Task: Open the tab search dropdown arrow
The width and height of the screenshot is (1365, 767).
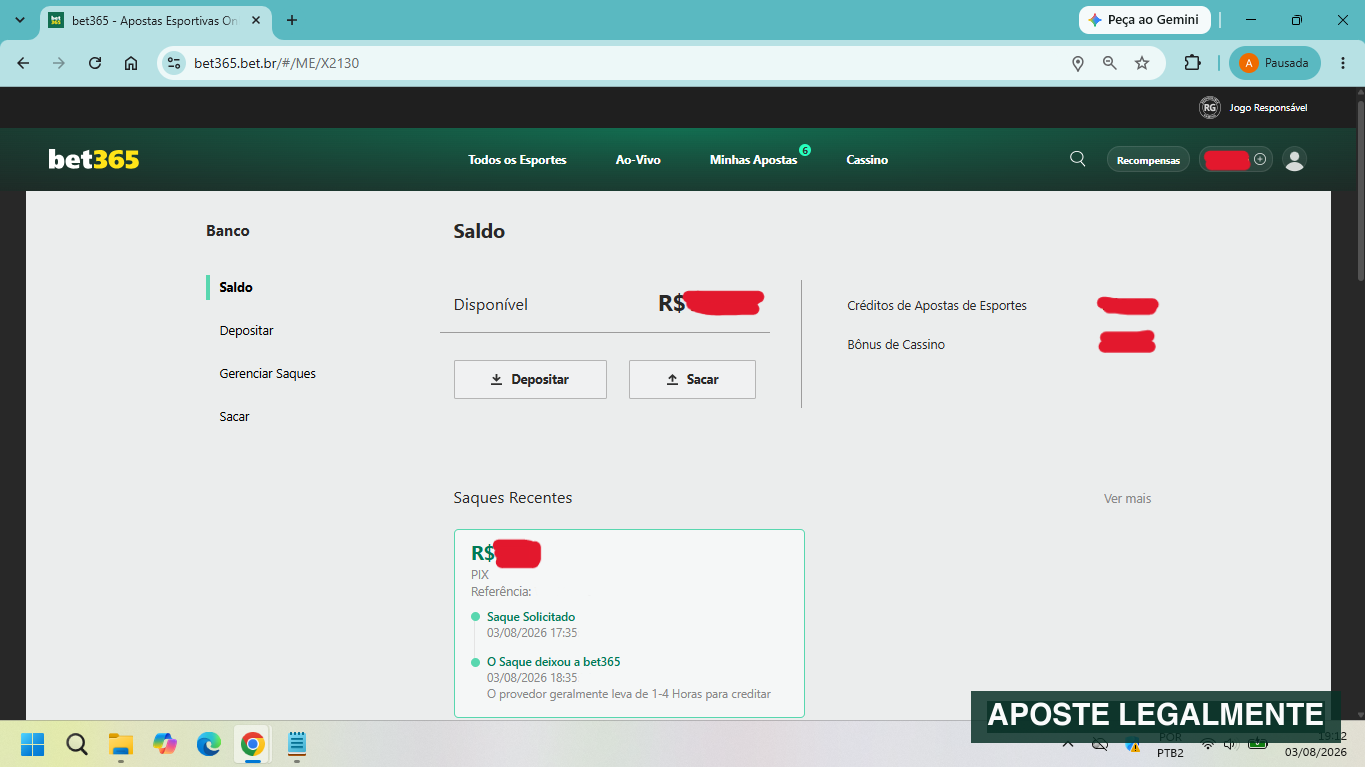Action: point(20,20)
